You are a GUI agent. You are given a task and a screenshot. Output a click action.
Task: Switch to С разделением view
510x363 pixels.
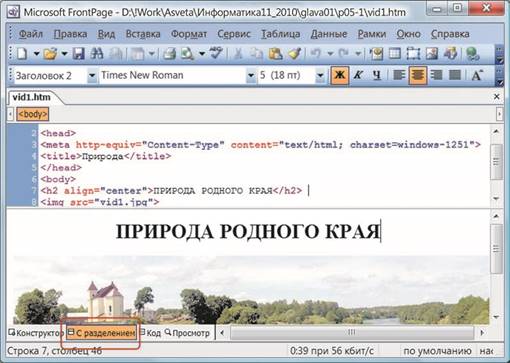(102, 333)
